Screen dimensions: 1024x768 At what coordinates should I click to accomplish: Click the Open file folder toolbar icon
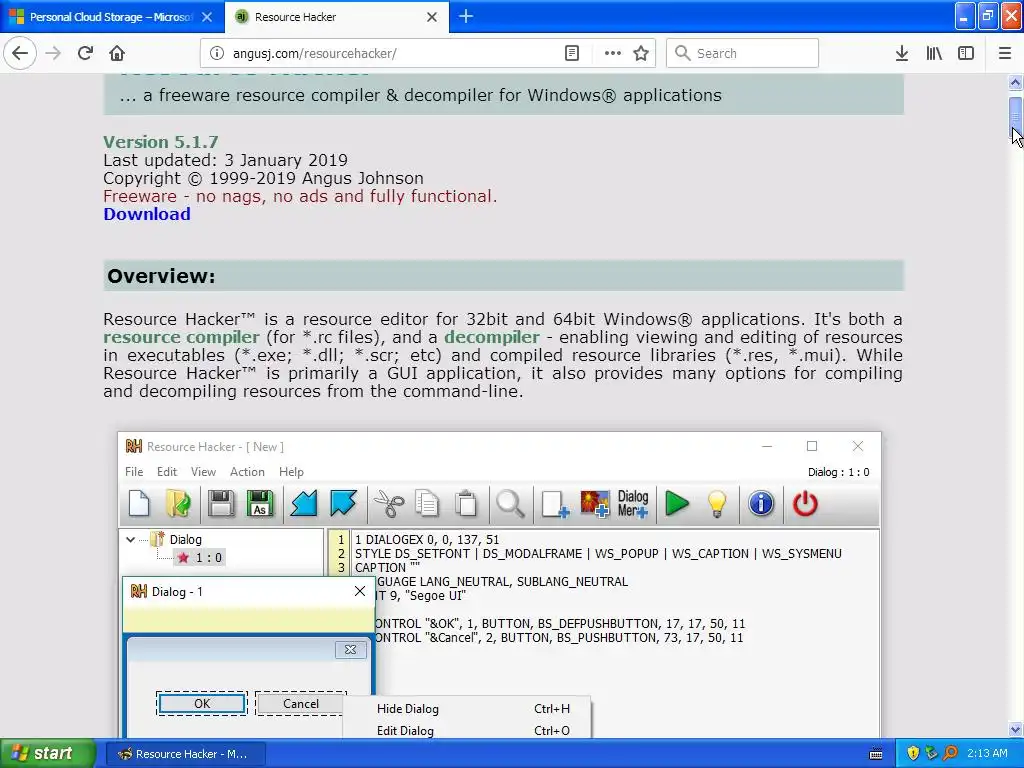coord(178,504)
